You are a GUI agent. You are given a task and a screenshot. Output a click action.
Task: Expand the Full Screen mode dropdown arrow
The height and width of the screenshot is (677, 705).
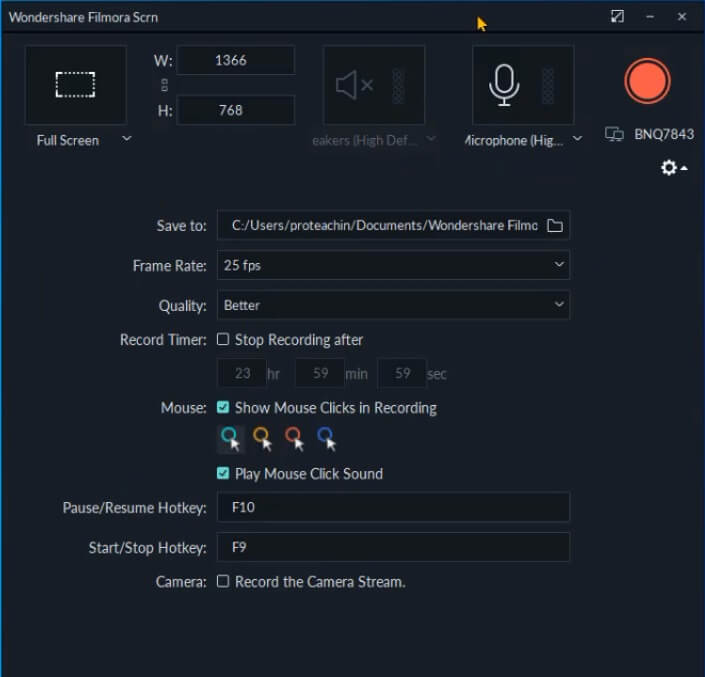pos(127,138)
